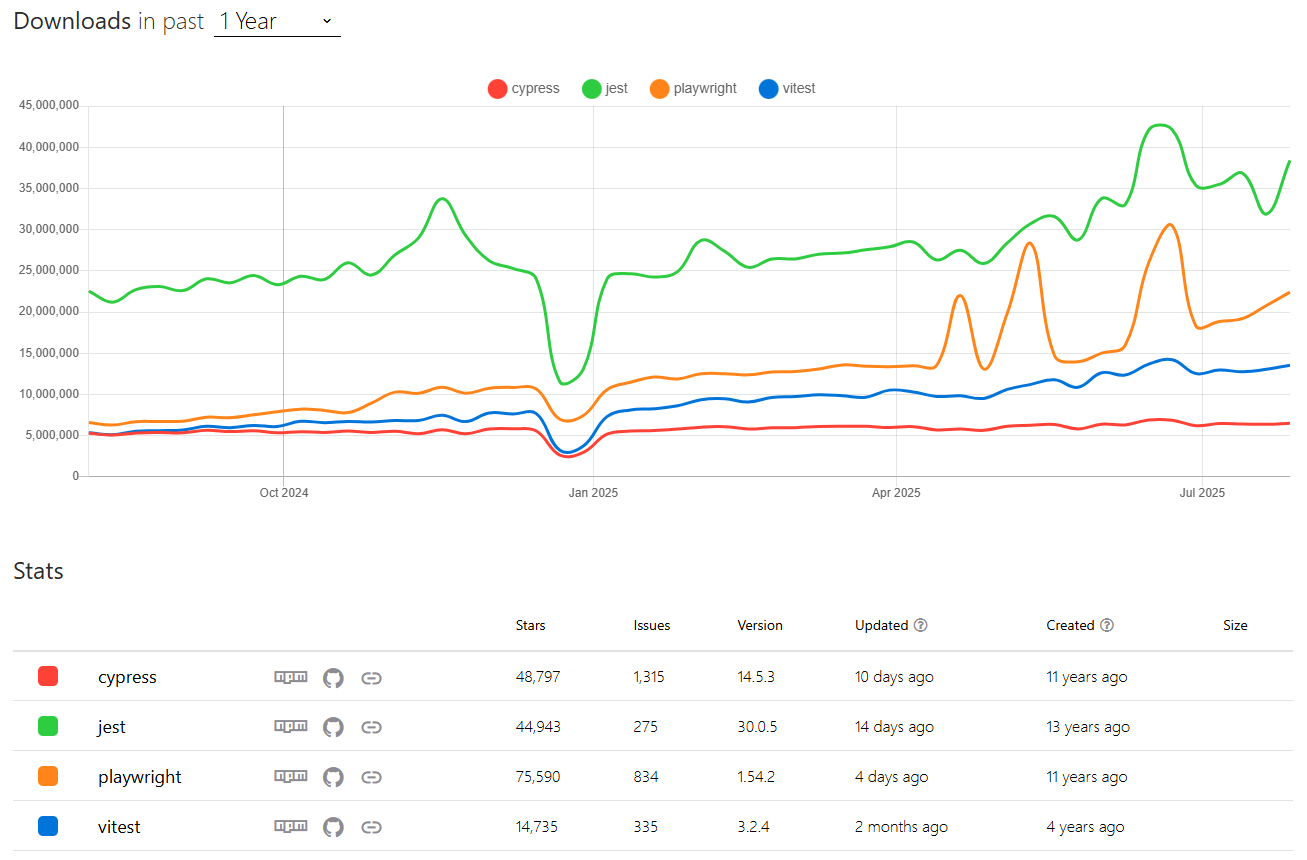This screenshot has width=1307, height=860.
Task: Click the Version column header
Action: click(760, 625)
